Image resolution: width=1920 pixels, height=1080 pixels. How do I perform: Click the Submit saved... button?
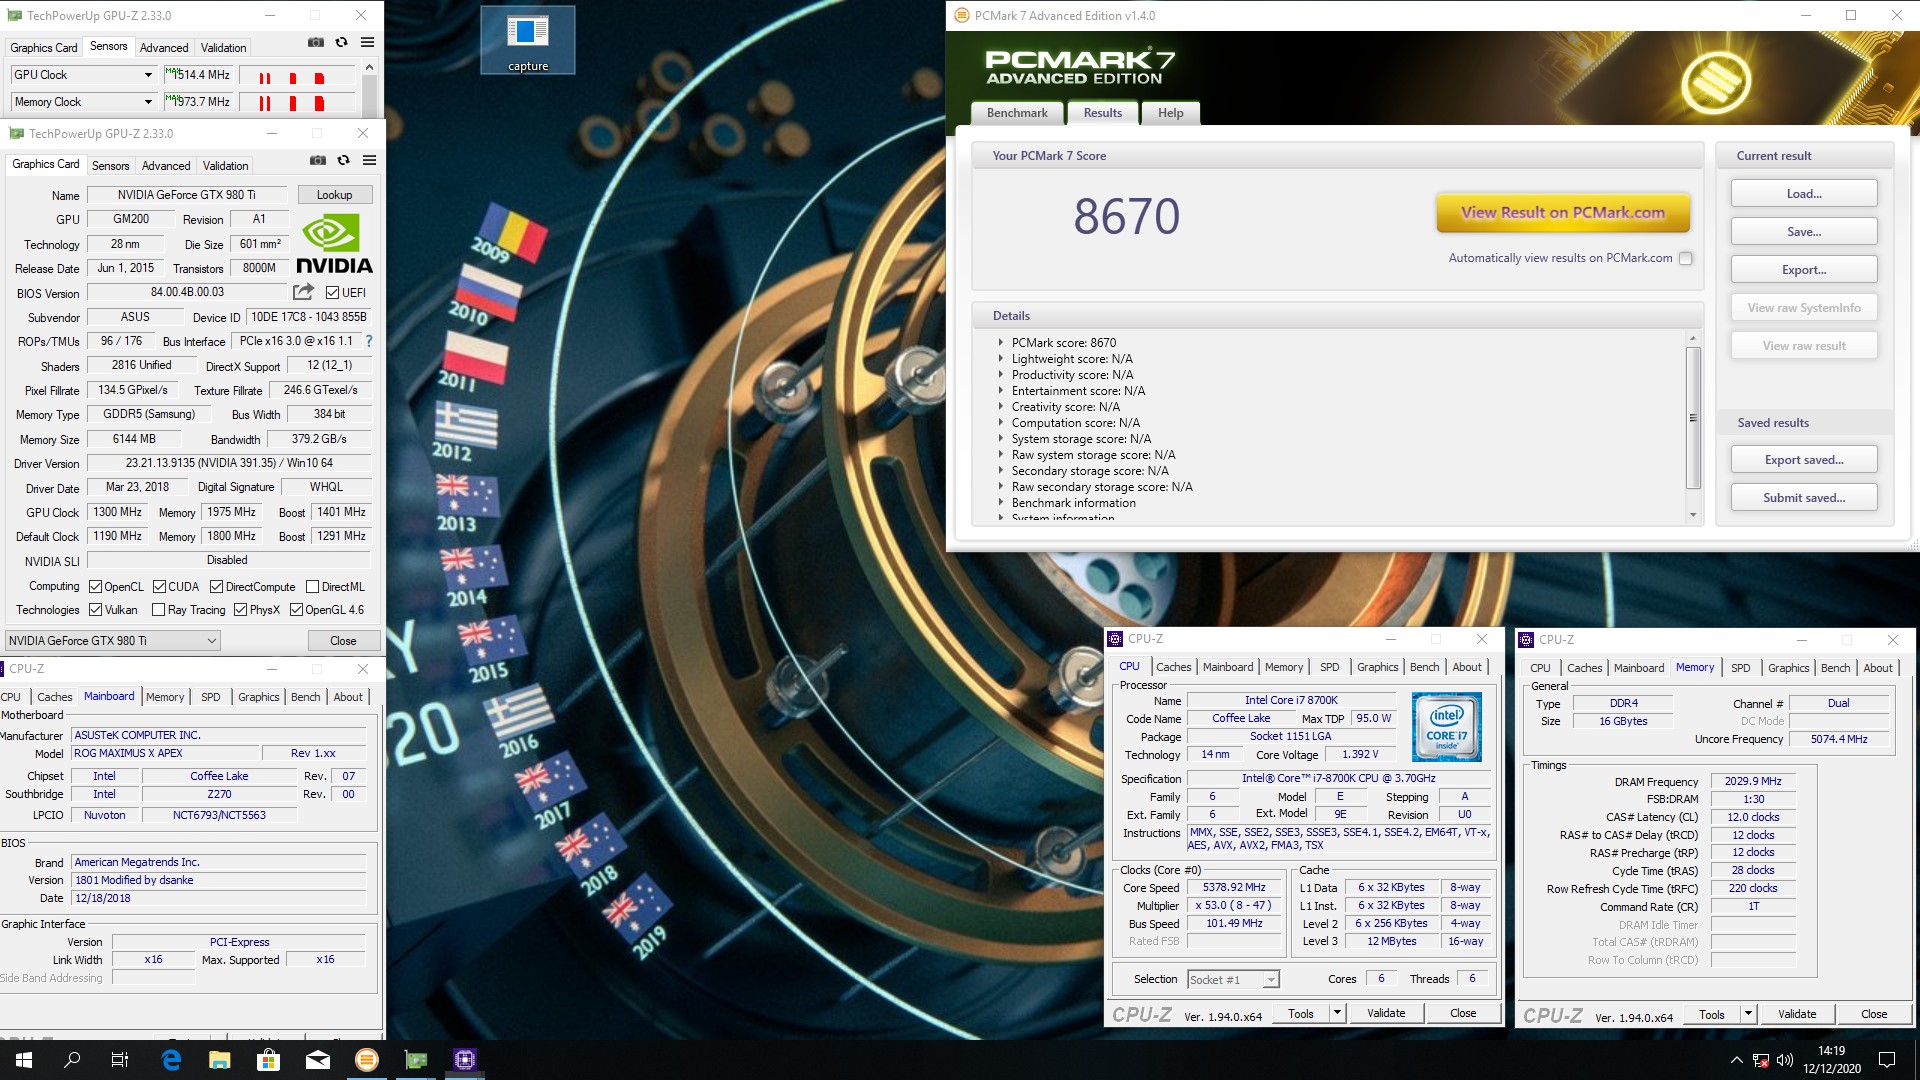click(1804, 498)
